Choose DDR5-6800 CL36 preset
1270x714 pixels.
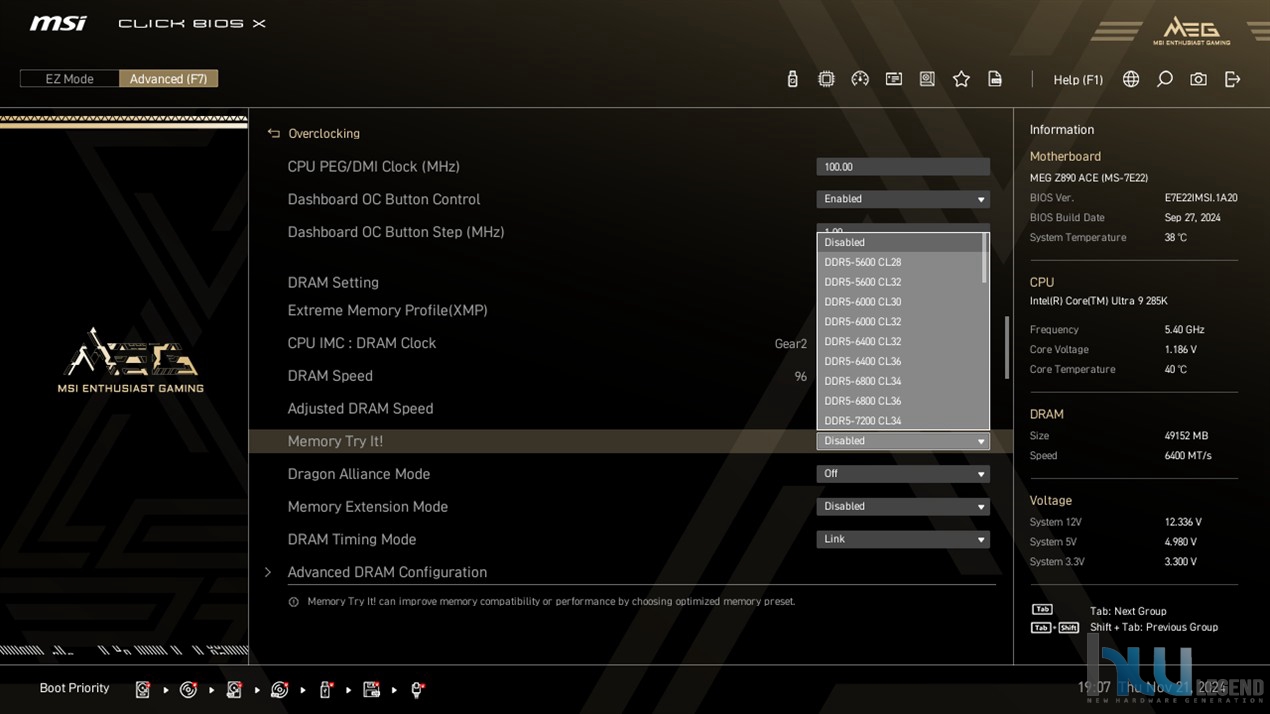900,401
